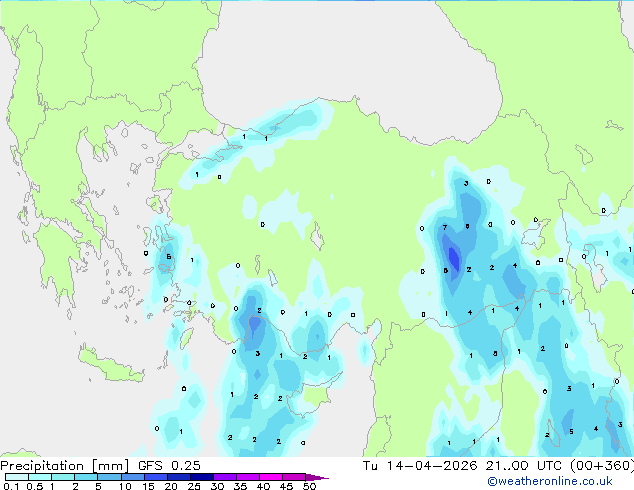634x490 pixels.
Task: Pick the legend swatch between 2 and 5
Action: coord(86,477)
